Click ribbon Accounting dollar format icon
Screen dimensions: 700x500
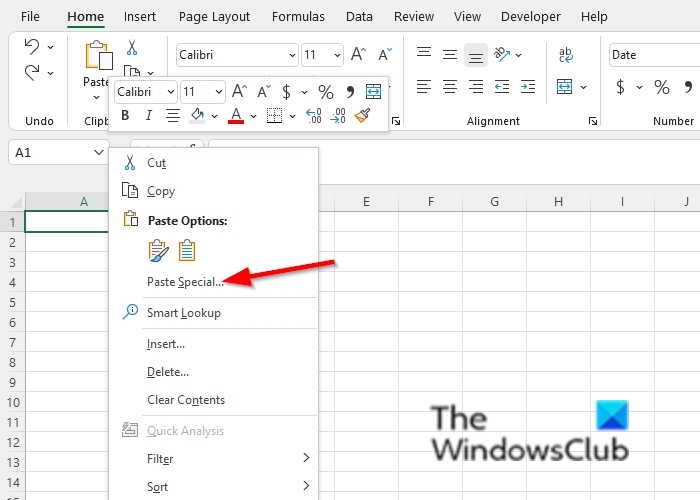click(620, 87)
